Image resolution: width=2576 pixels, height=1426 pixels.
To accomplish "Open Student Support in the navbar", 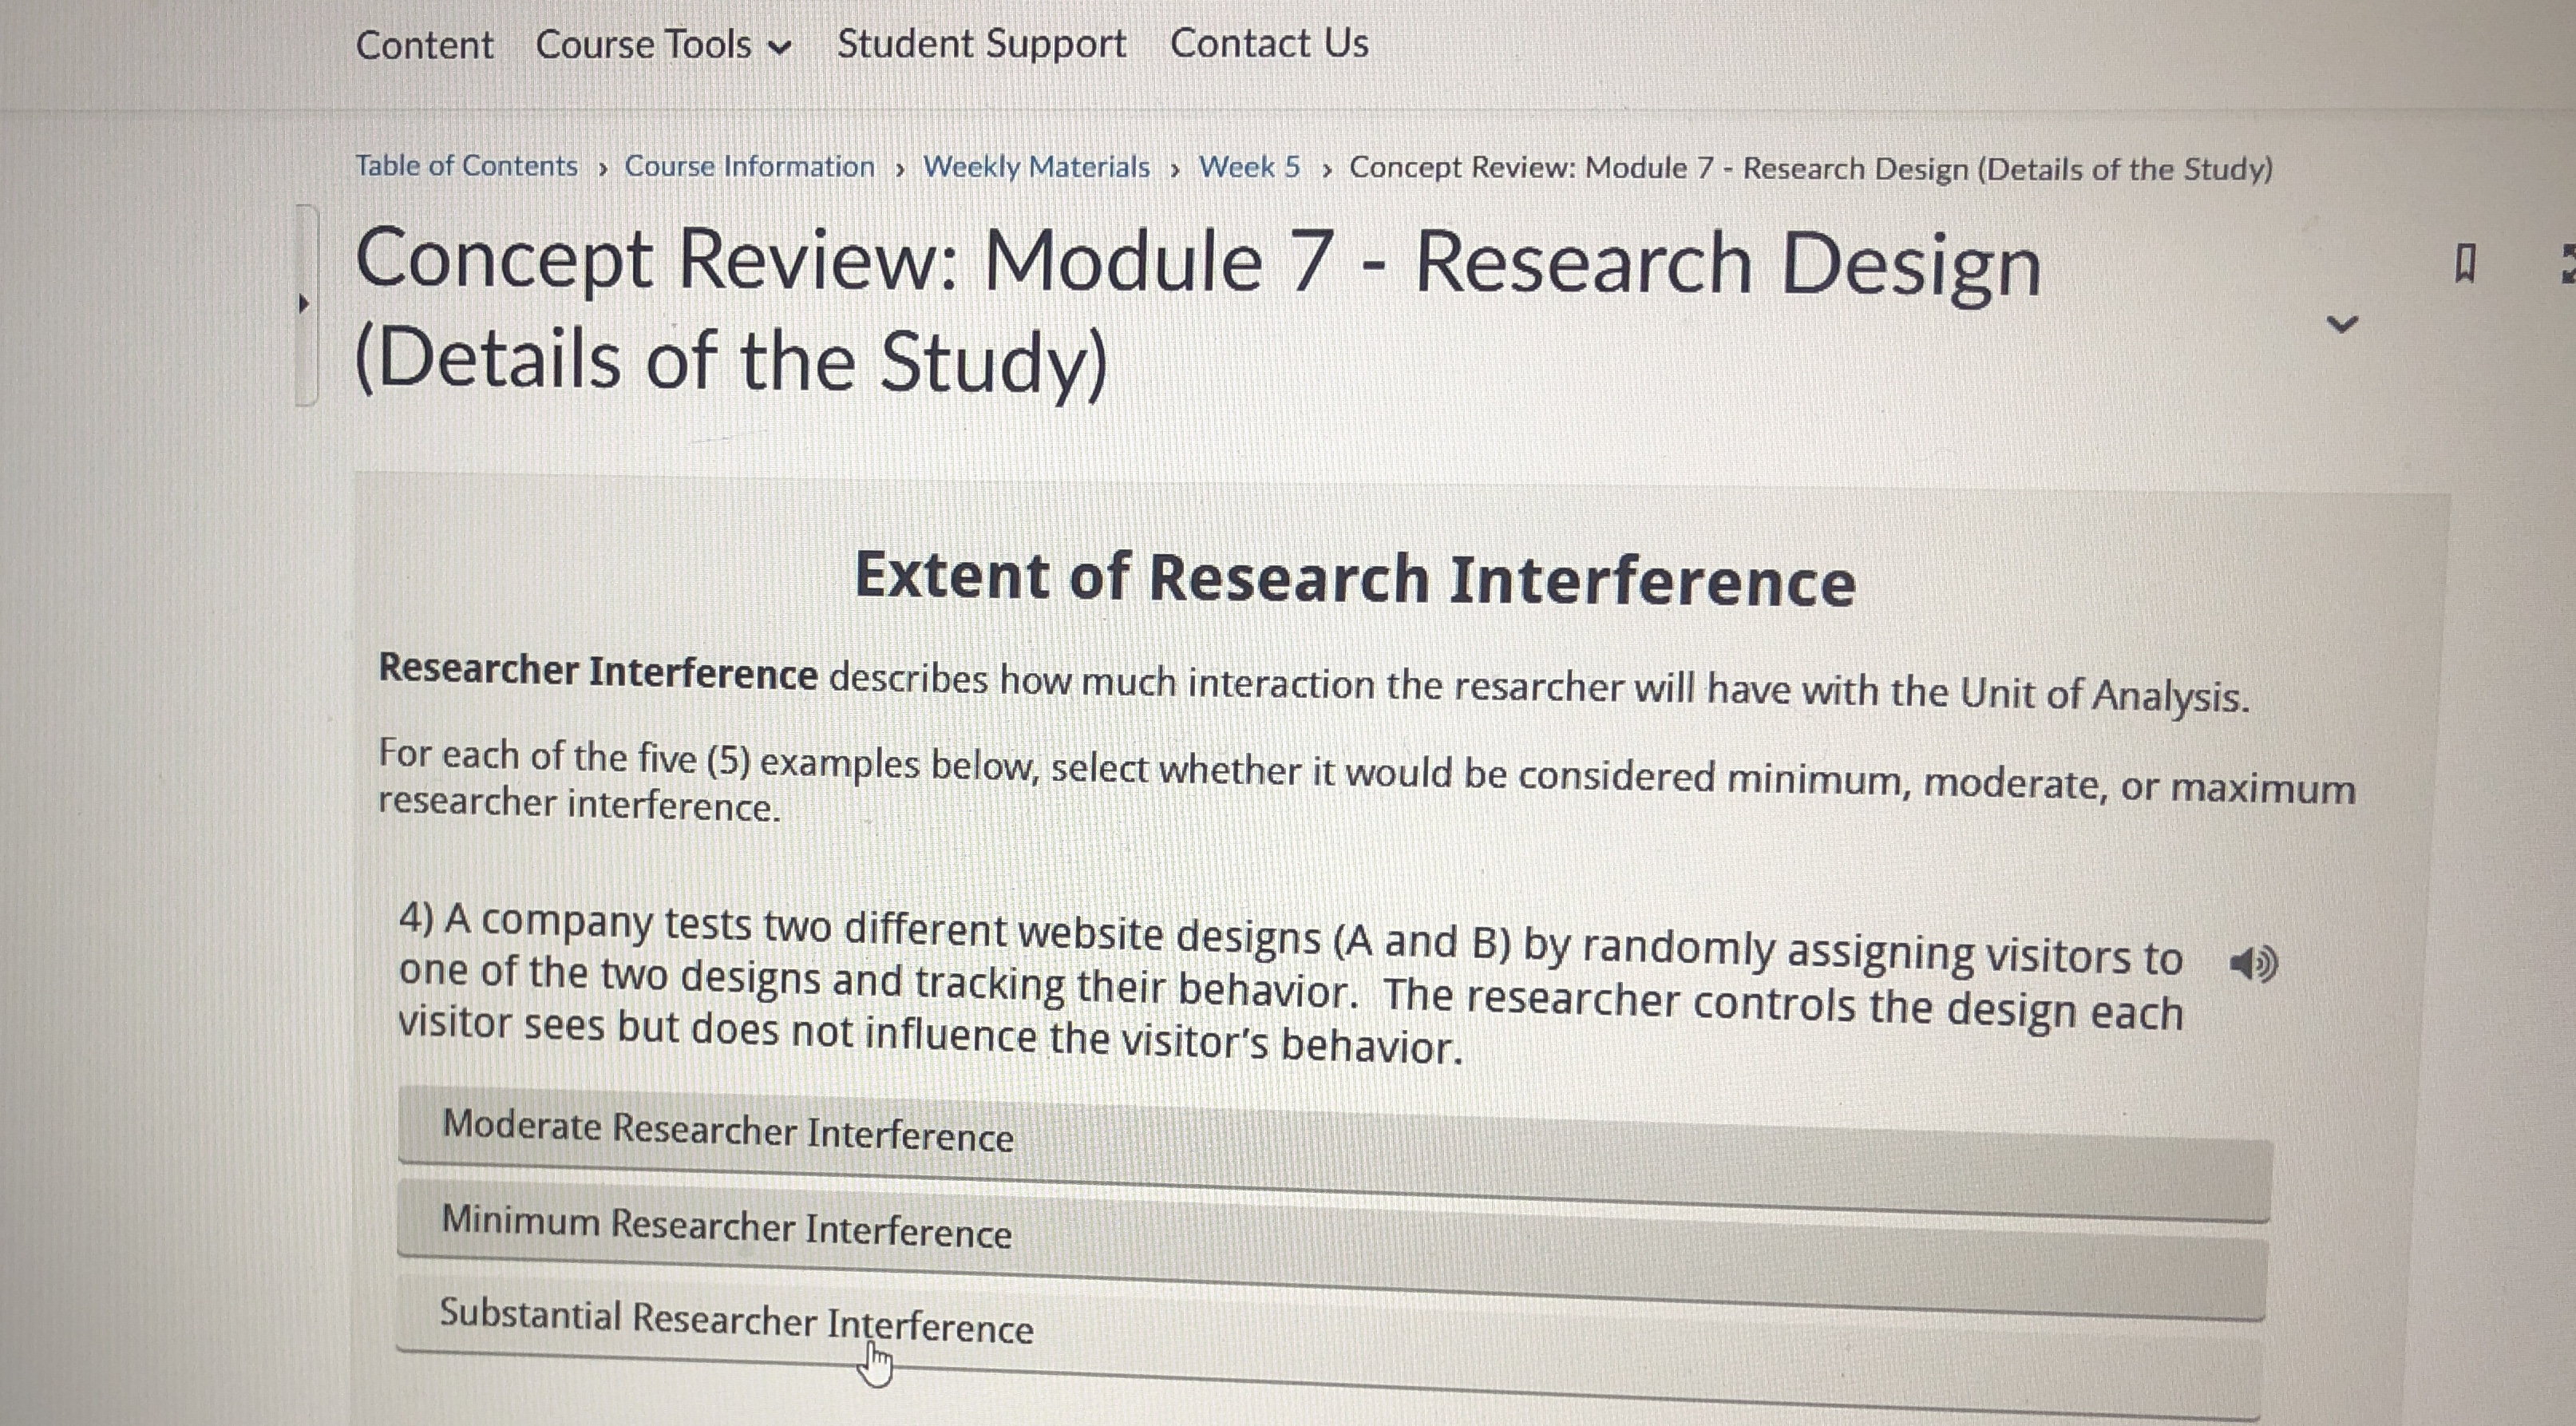I will tap(981, 44).
